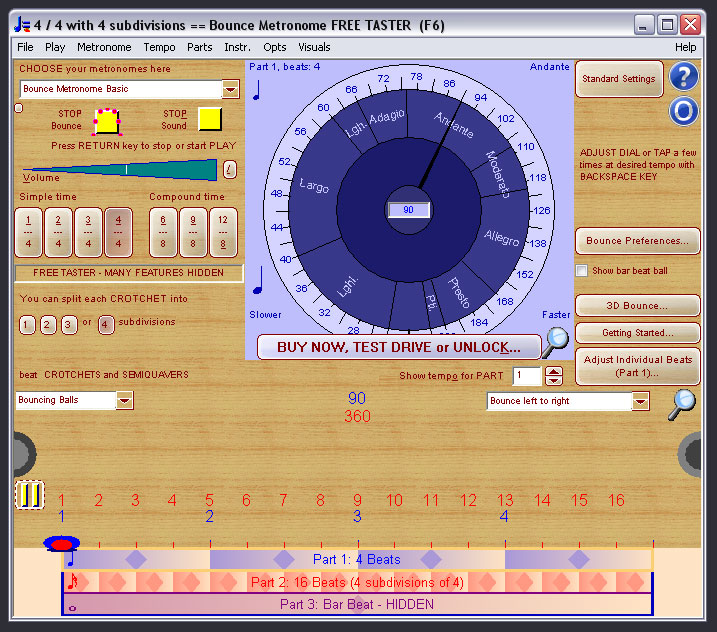Select the 4/4 simple time signature
Image resolution: width=717 pixels, height=632 pixels.
click(118, 232)
